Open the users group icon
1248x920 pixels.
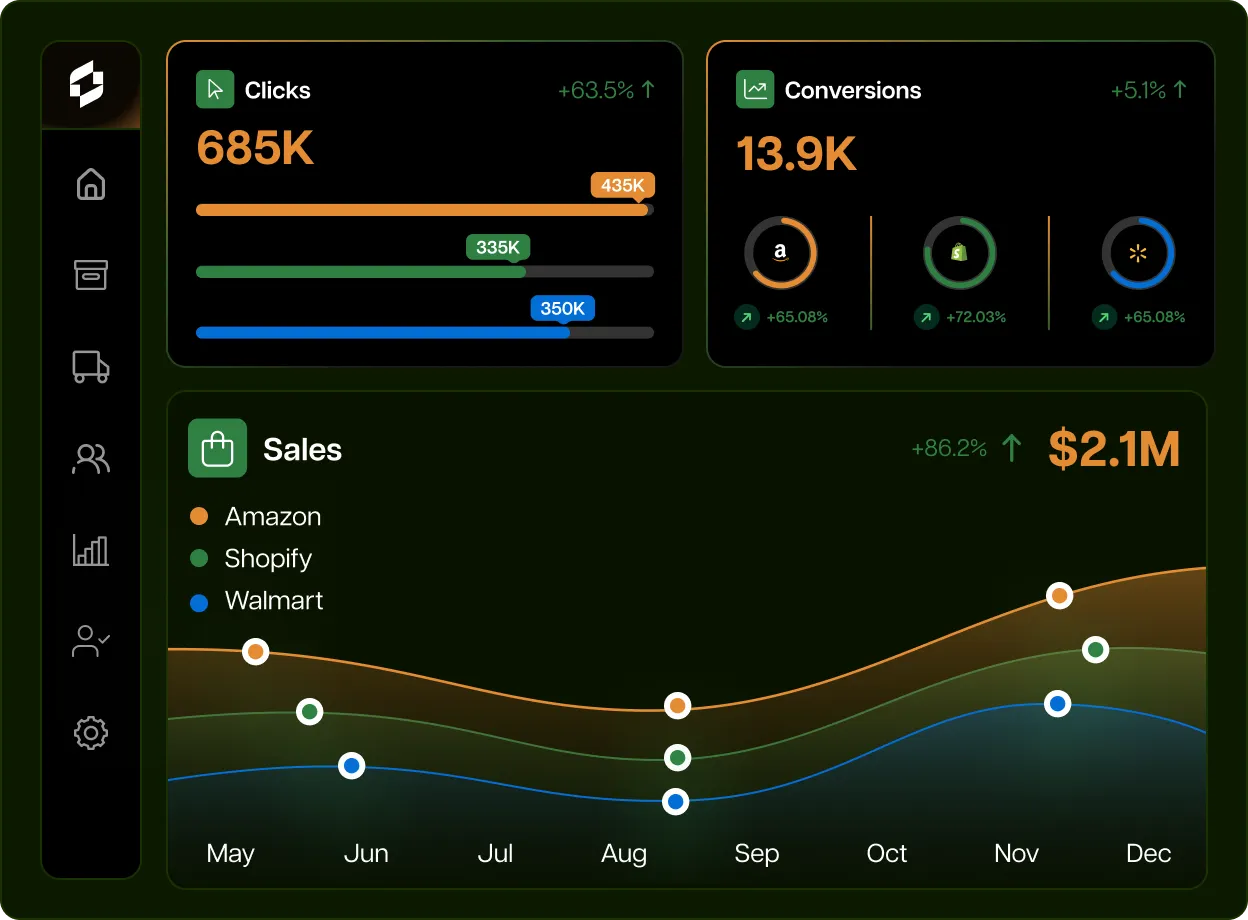[x=91, y=458]
